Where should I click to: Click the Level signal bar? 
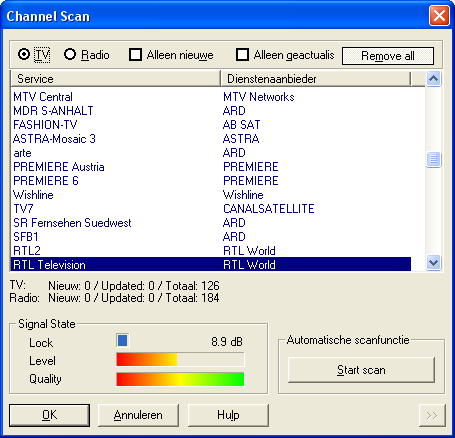(x=180, y=360)
